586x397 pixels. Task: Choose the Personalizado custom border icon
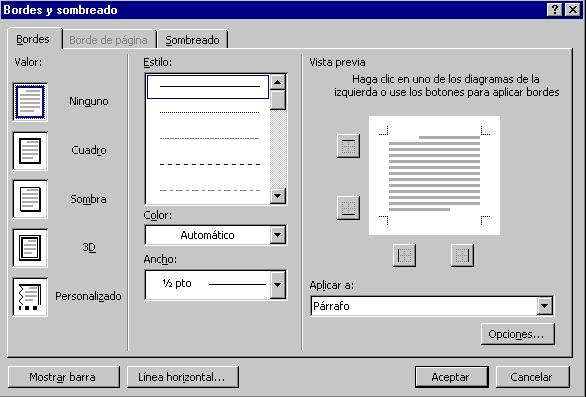pos(30,297)
